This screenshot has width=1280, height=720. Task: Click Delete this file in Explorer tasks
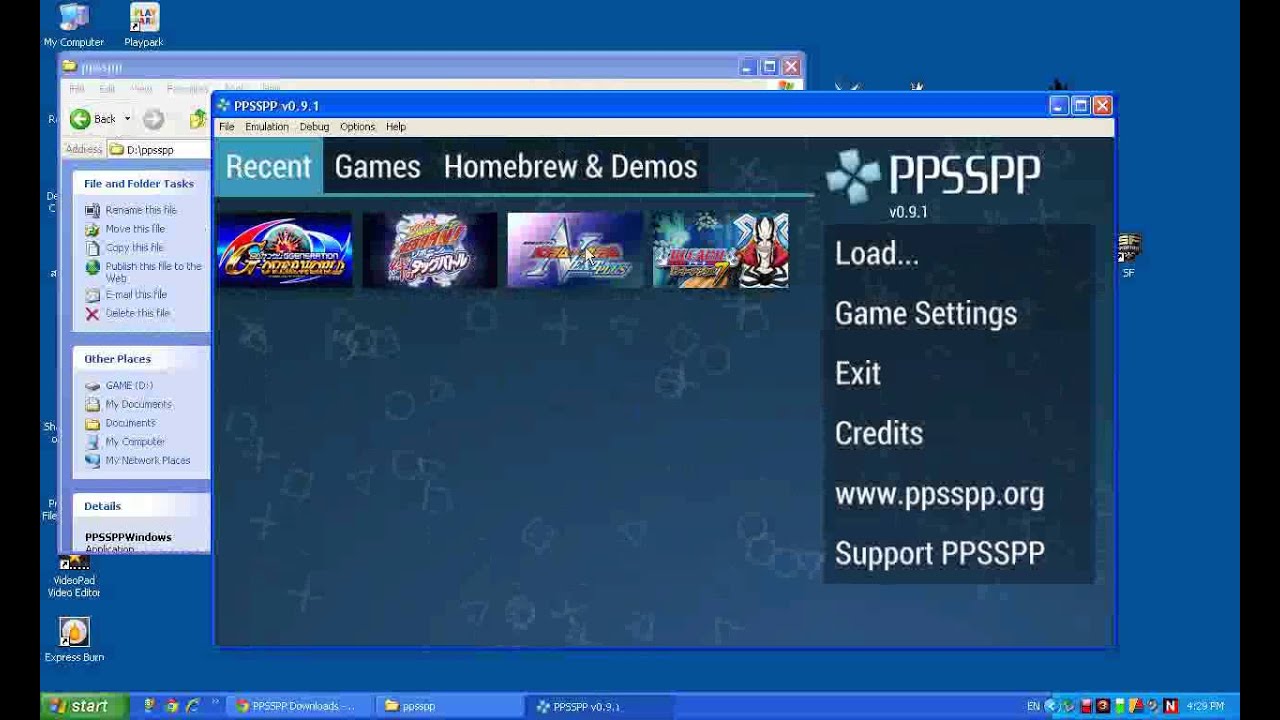point(138,313)
